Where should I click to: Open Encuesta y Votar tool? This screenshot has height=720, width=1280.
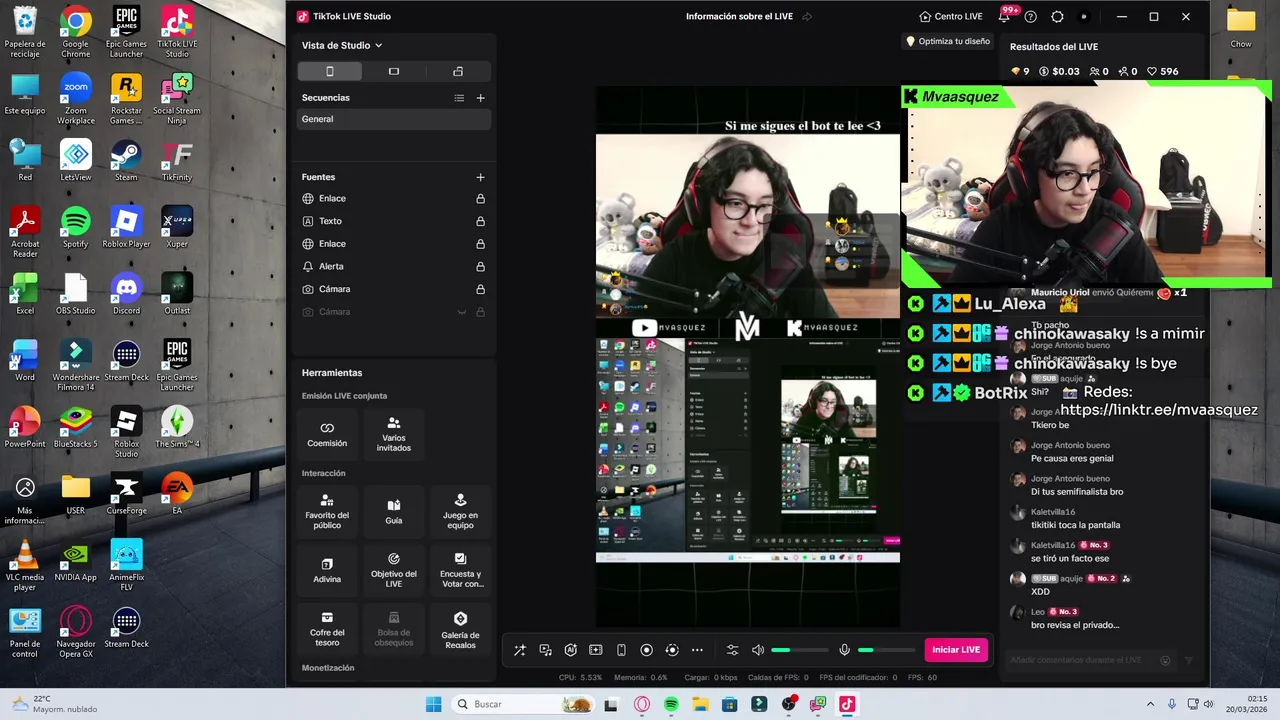pos(460,569)
